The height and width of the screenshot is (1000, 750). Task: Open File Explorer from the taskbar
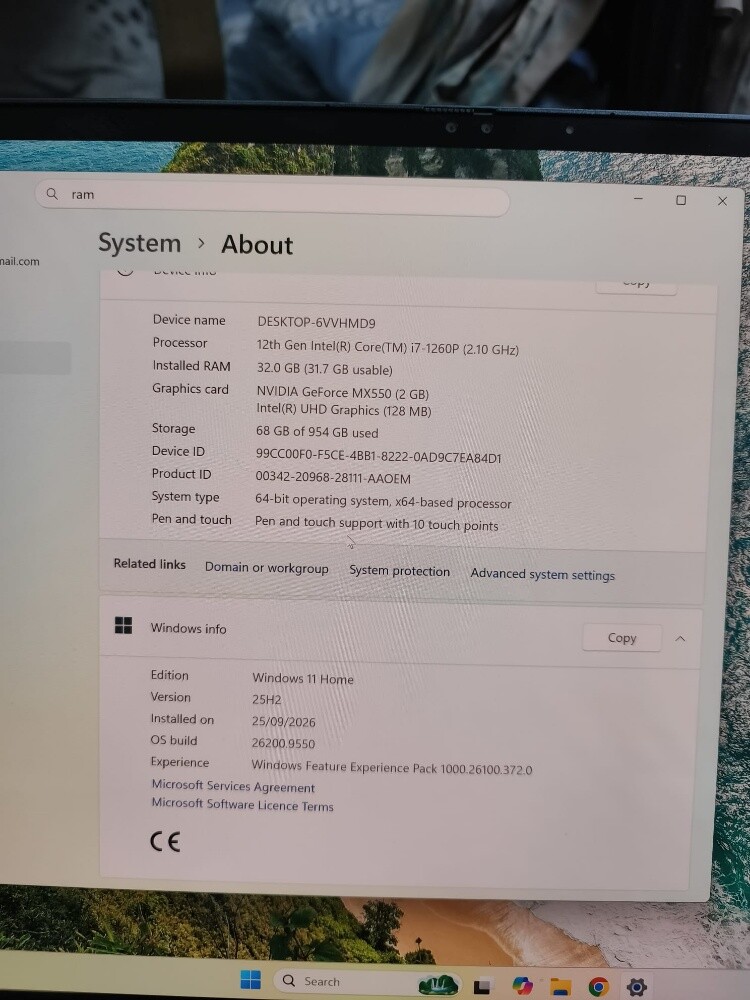coord(561,987)
